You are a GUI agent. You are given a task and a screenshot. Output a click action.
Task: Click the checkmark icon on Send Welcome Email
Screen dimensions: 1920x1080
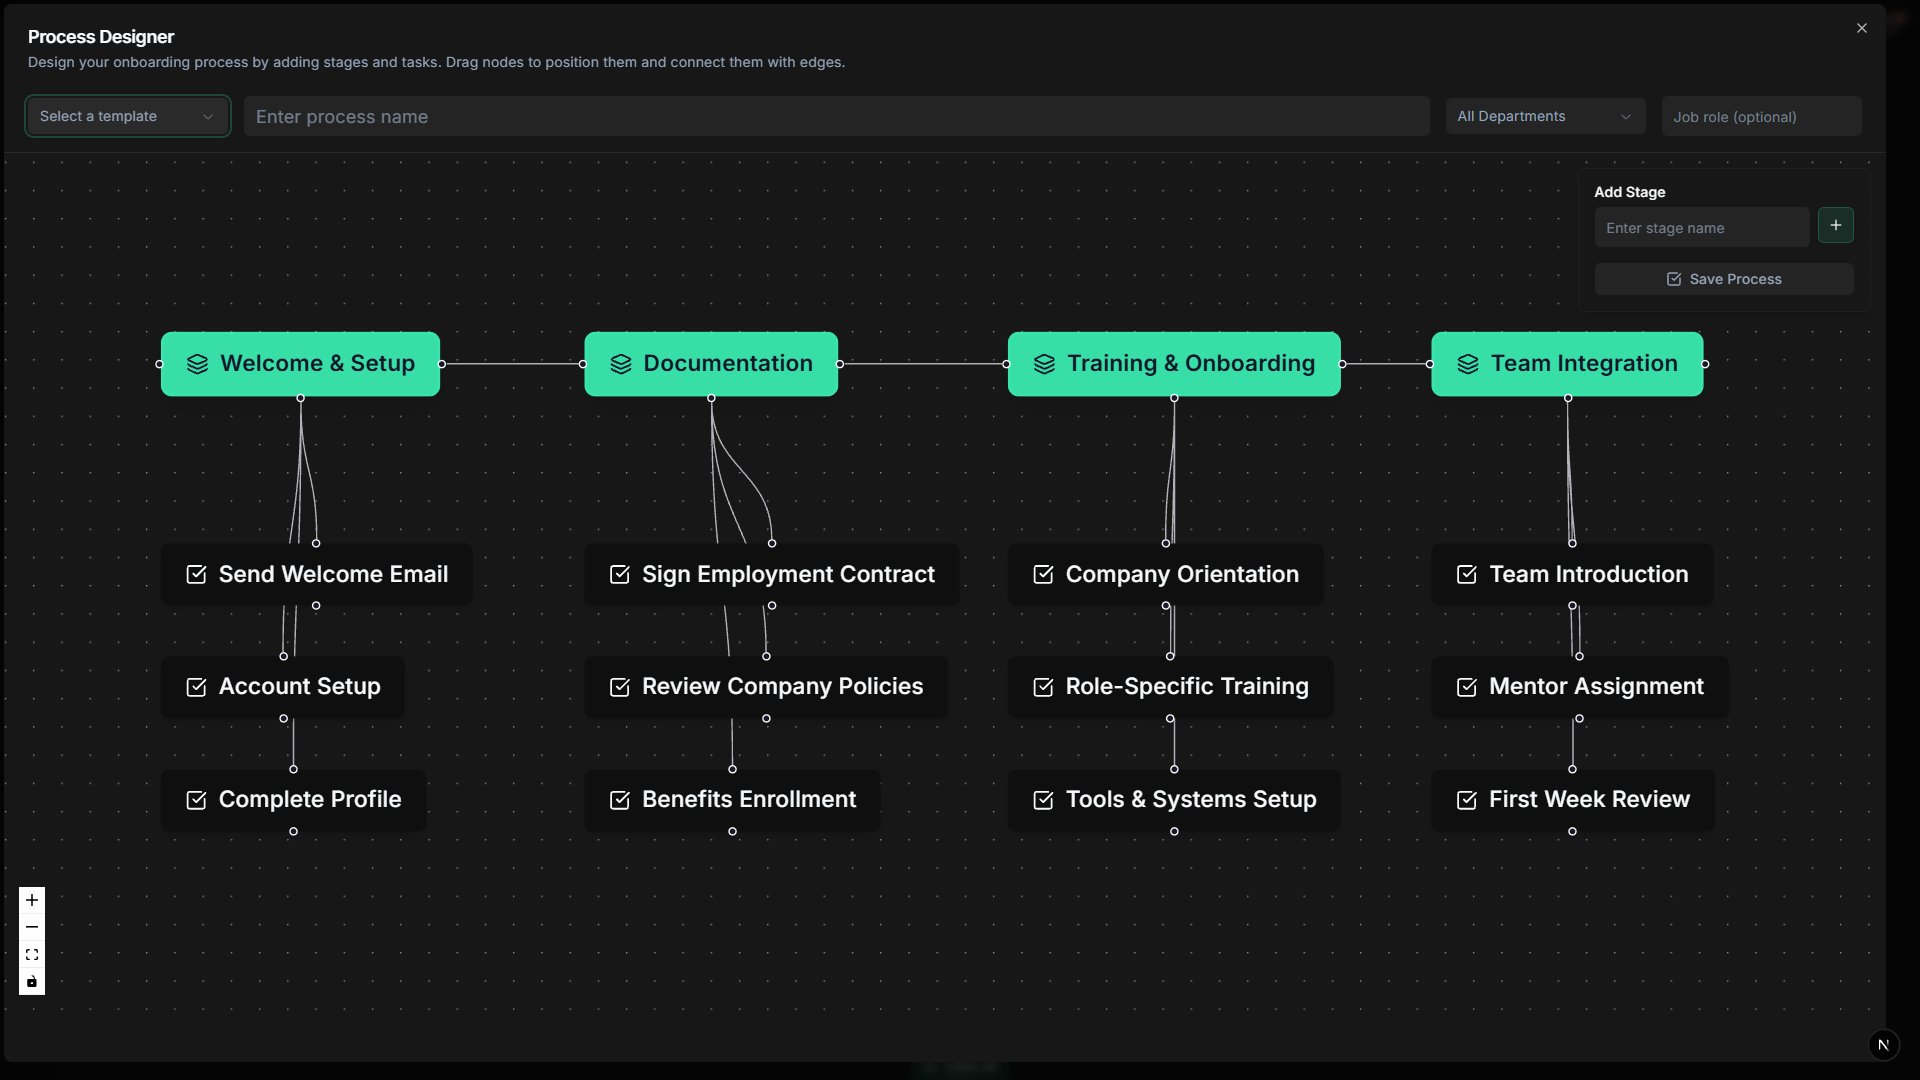195,574
